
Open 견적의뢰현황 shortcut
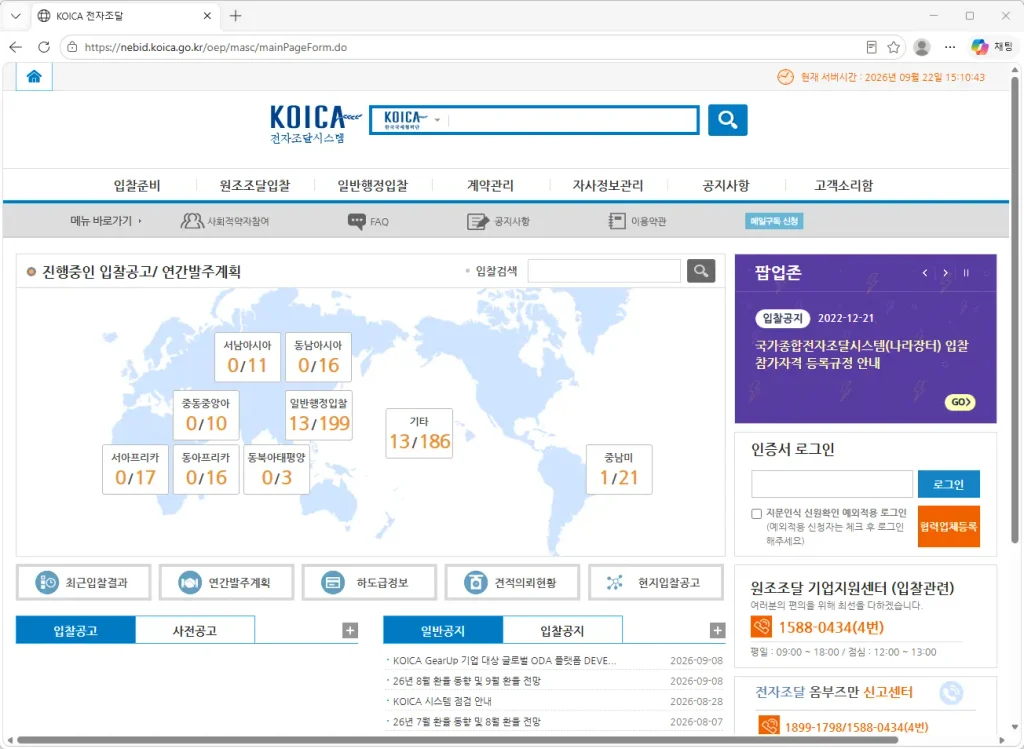click(x=512, y=582)
